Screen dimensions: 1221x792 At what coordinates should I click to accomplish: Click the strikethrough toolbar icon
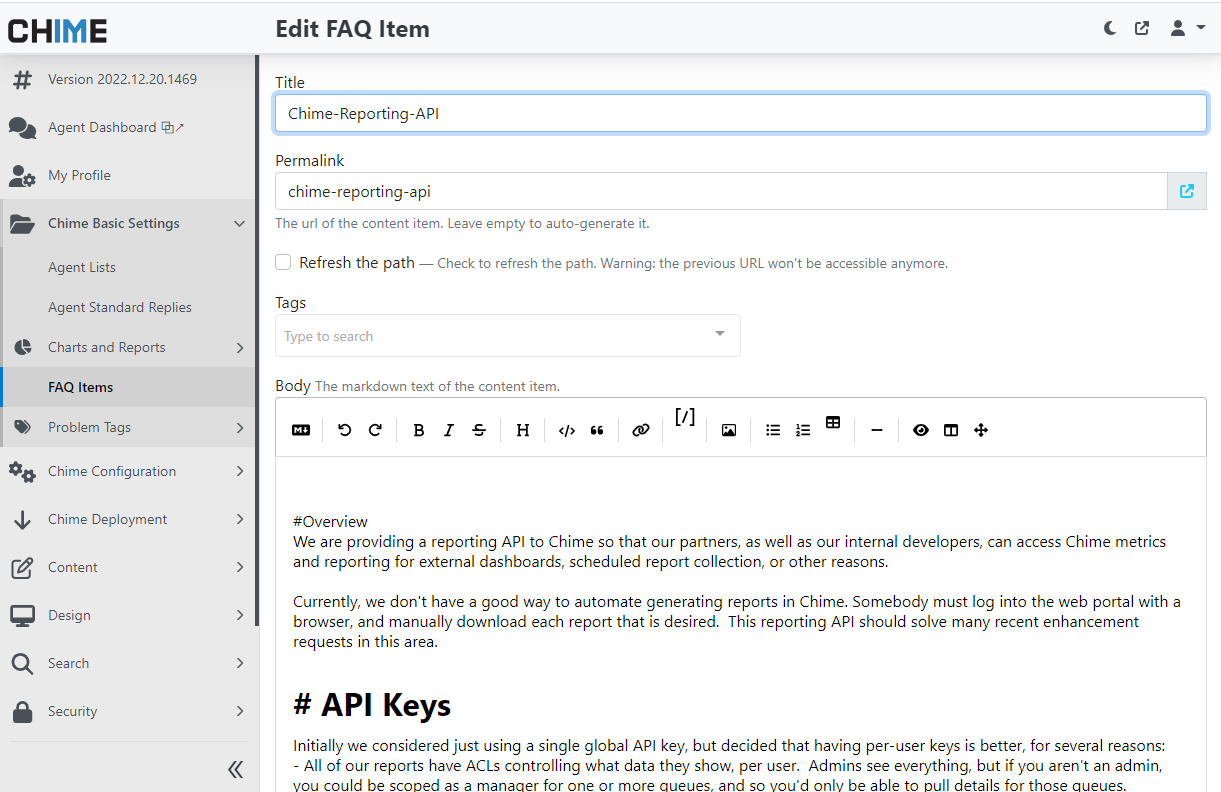pos(479,430)
